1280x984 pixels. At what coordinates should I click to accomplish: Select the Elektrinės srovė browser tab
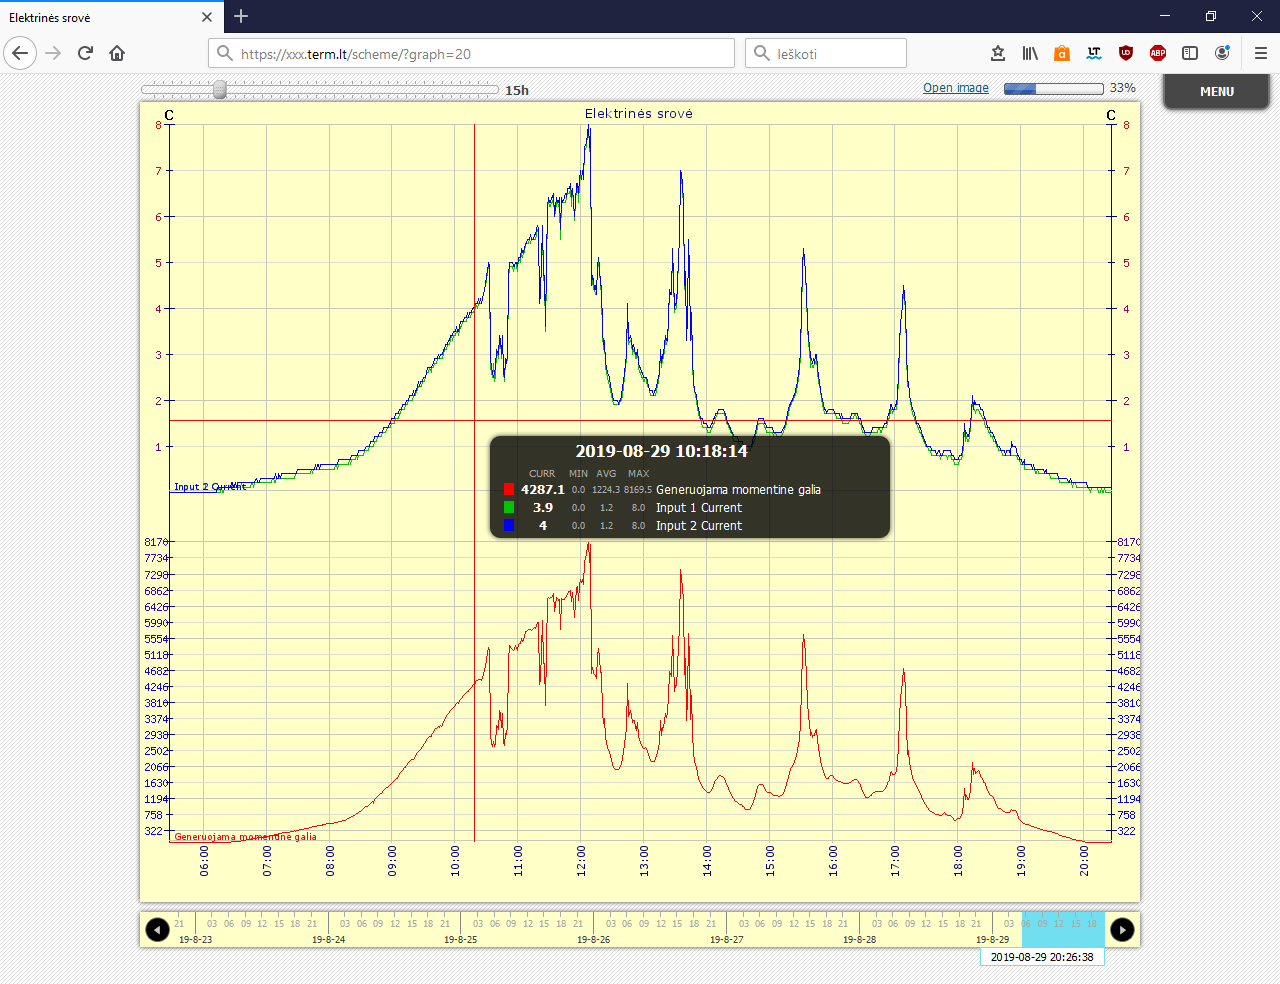(100, 17)
